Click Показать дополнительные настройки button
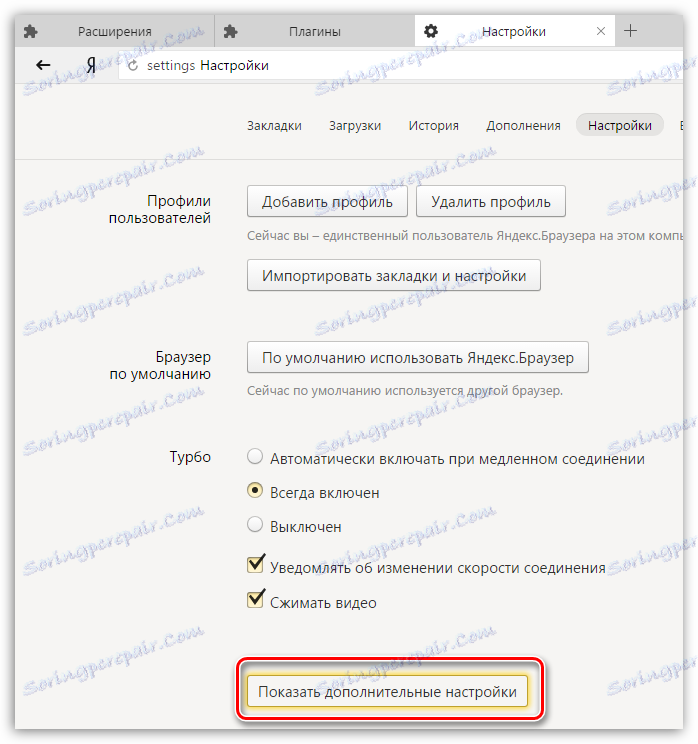 (x=387, y=691)
